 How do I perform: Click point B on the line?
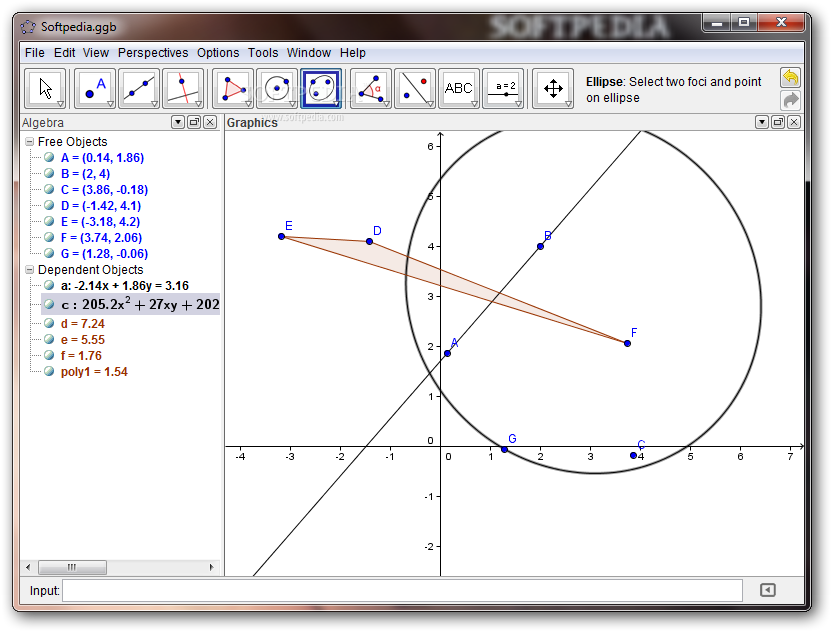[540, 246]
